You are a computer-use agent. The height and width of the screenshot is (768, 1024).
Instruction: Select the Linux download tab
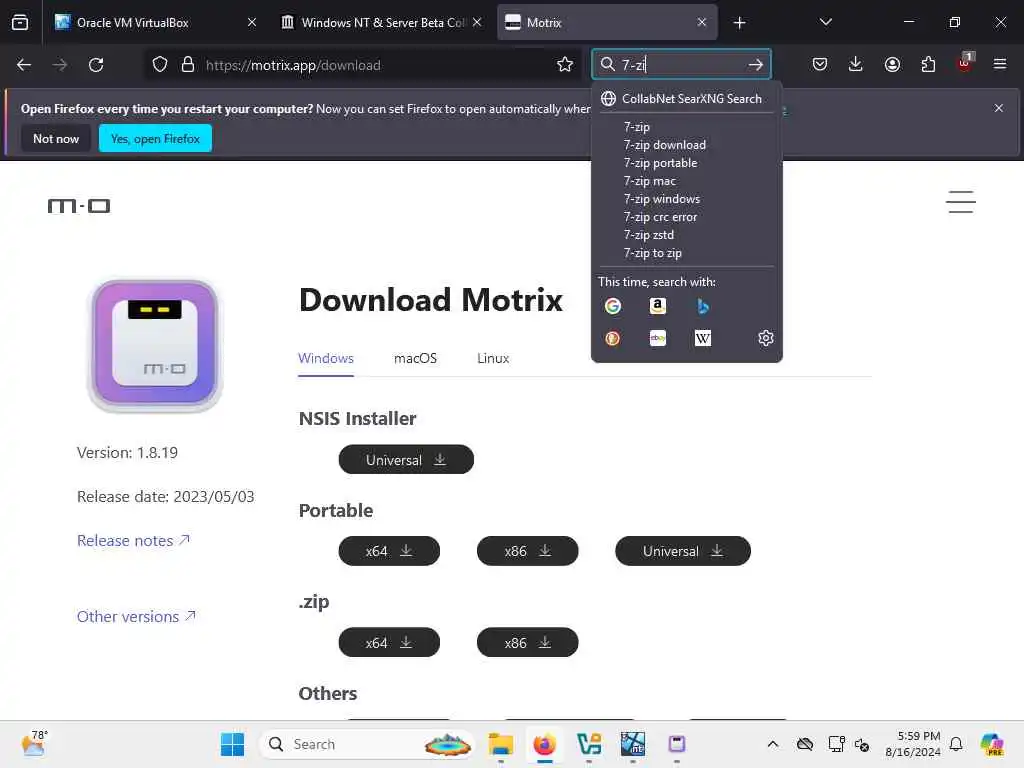493,359
